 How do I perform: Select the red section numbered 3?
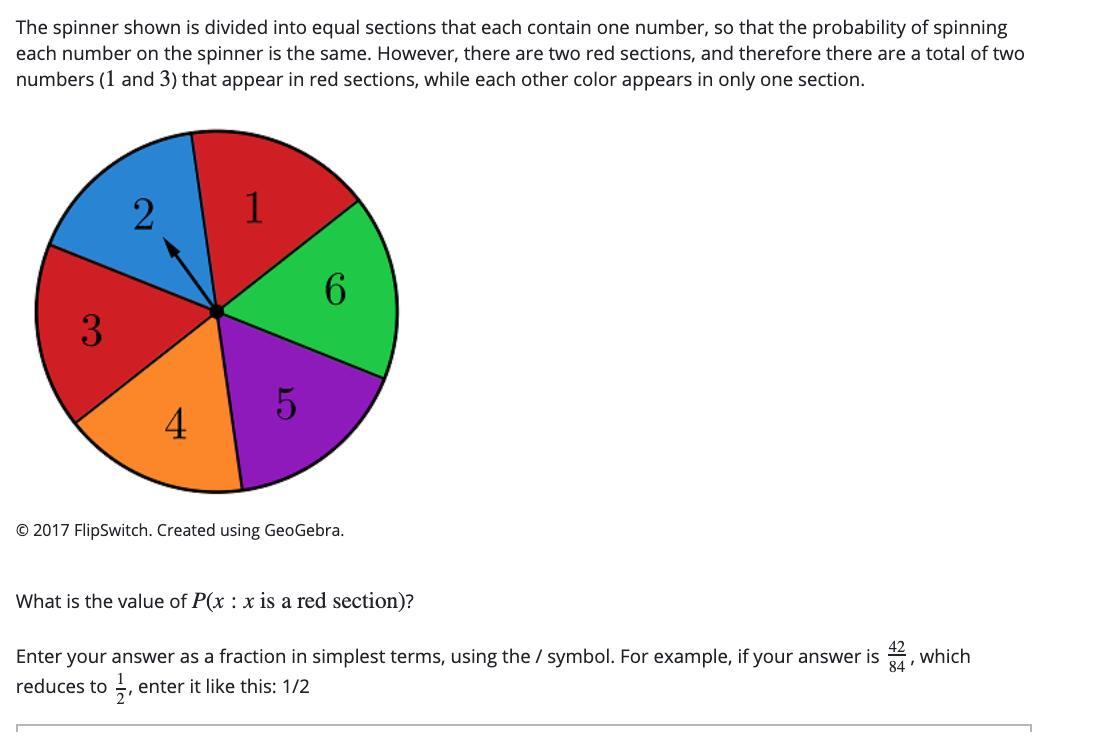[100, 330]
